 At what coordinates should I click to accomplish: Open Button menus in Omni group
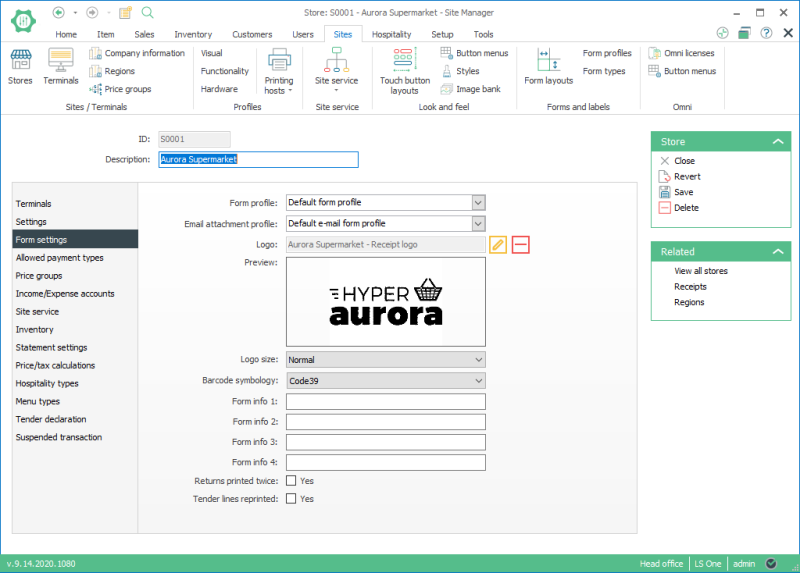pos(682,71)
